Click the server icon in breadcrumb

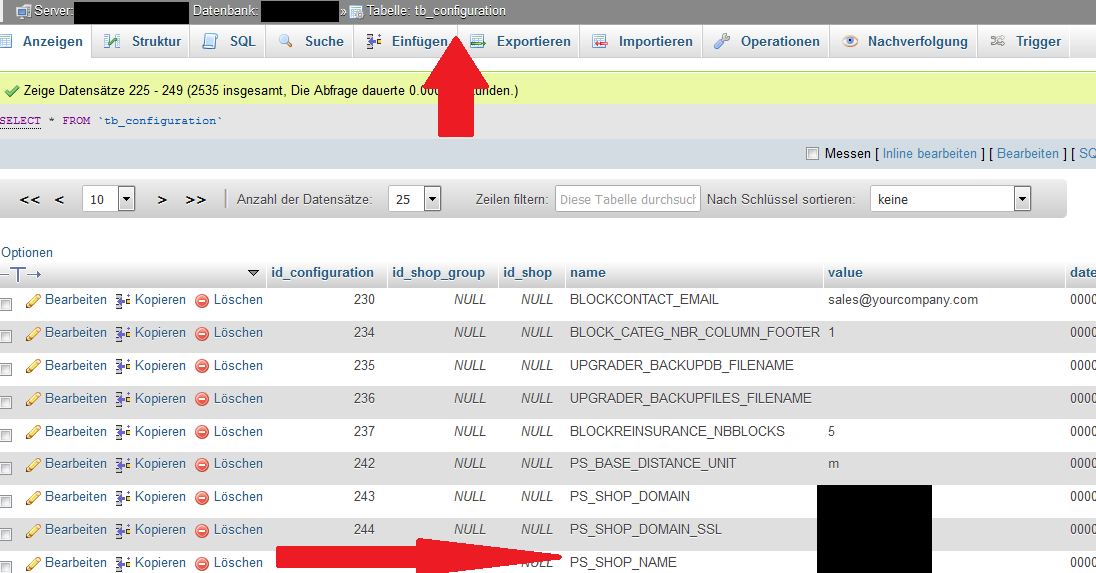(x=23, y=11)
